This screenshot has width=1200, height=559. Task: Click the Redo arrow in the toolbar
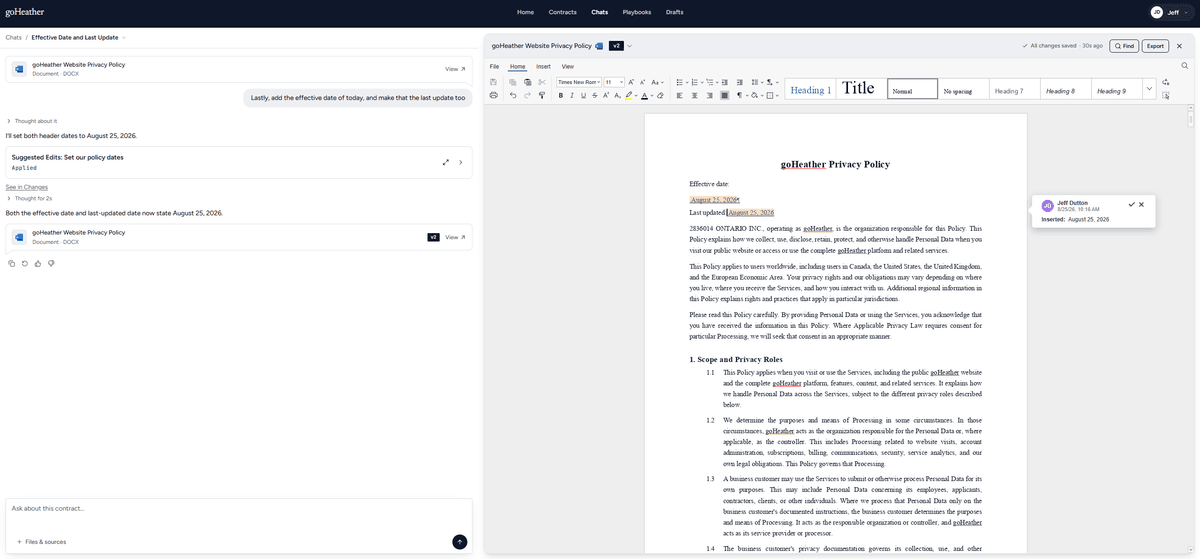tap(527, 95)
